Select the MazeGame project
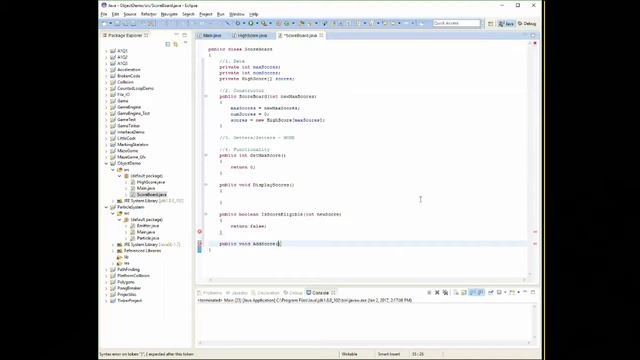Screen dimensions: 640x360 (x=127, y=151)
